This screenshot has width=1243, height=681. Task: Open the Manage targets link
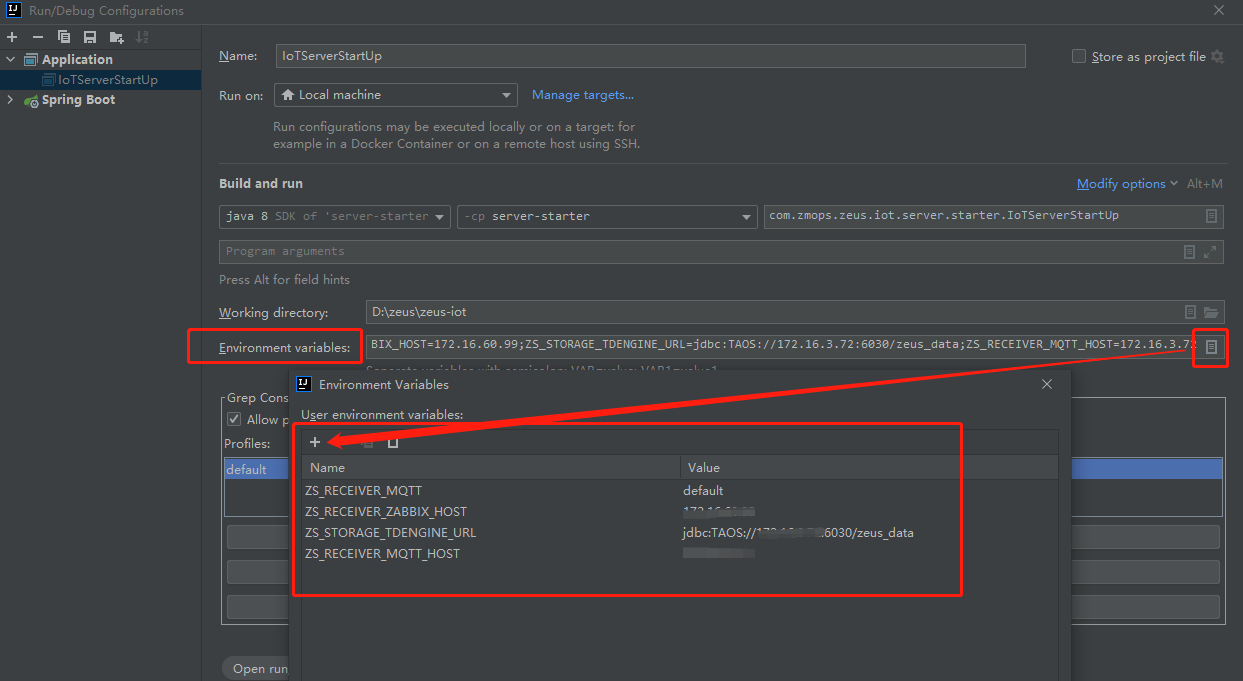(x=583, y=95)
